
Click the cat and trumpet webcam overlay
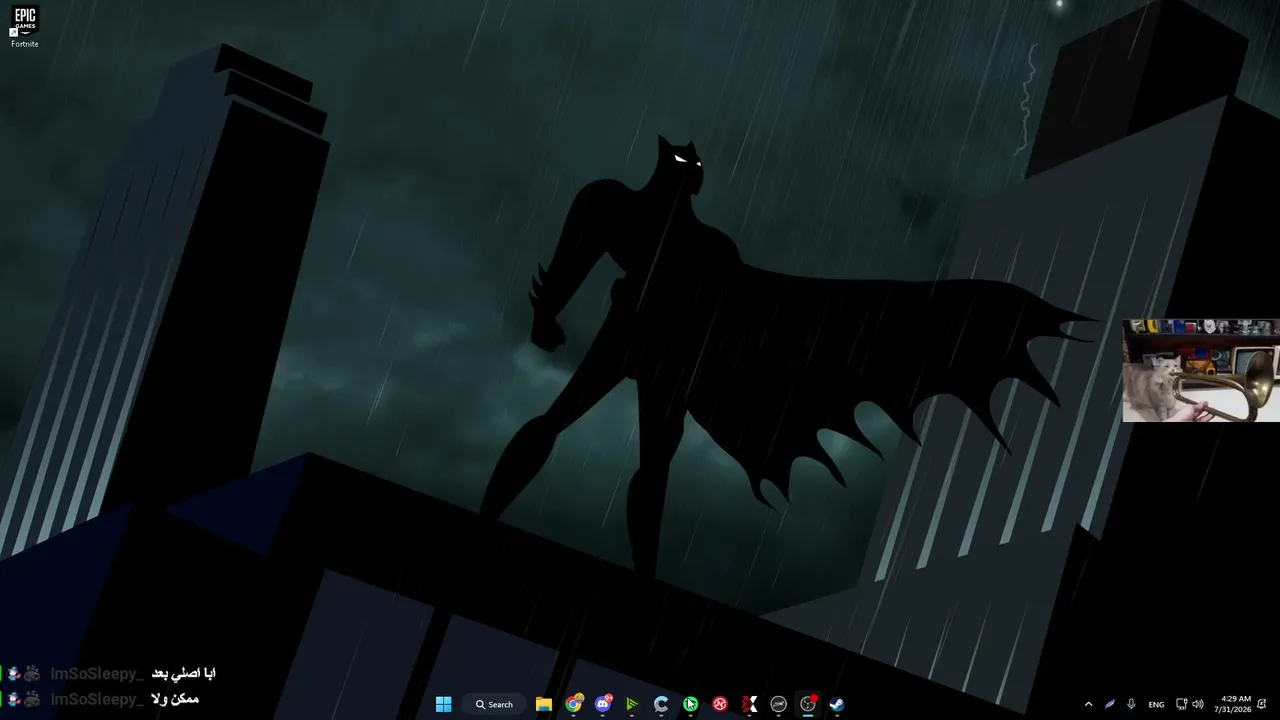(x=1201, y=371)
